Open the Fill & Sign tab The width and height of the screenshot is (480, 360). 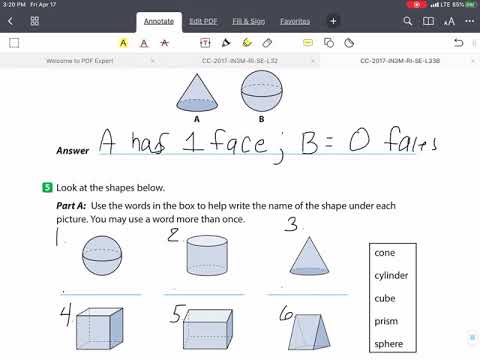[x=249, y=21]
